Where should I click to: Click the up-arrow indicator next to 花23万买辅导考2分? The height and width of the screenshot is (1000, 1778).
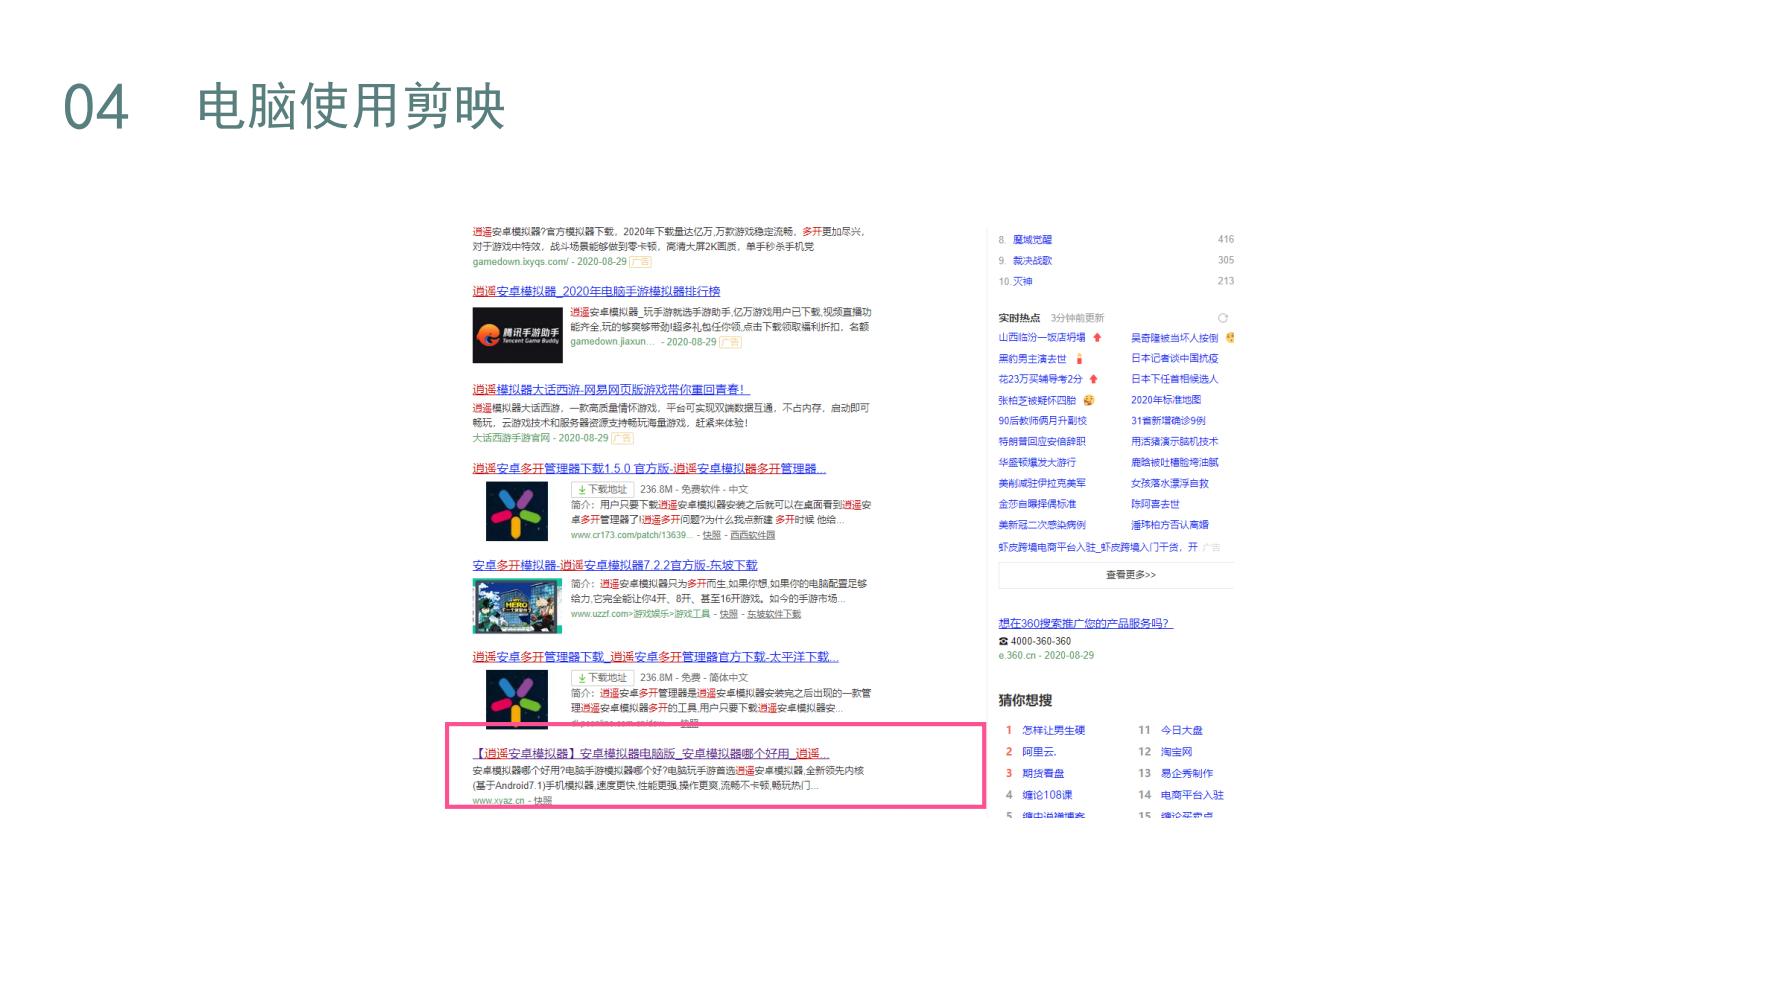coord(1093,380)
